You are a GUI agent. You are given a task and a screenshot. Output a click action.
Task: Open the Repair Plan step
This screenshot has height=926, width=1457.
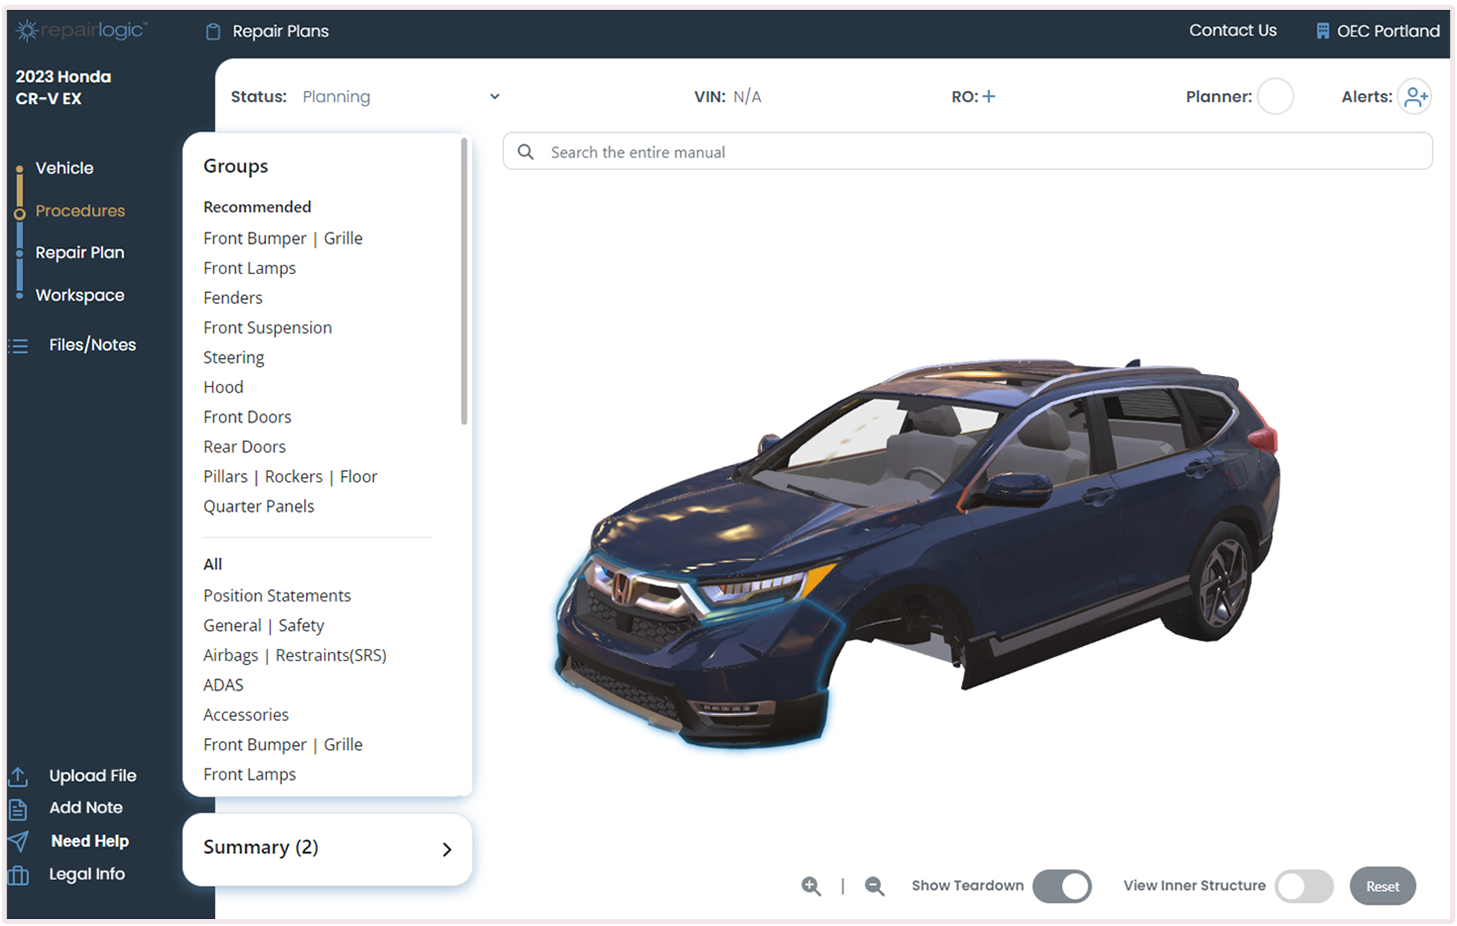[x=80, y=253]
